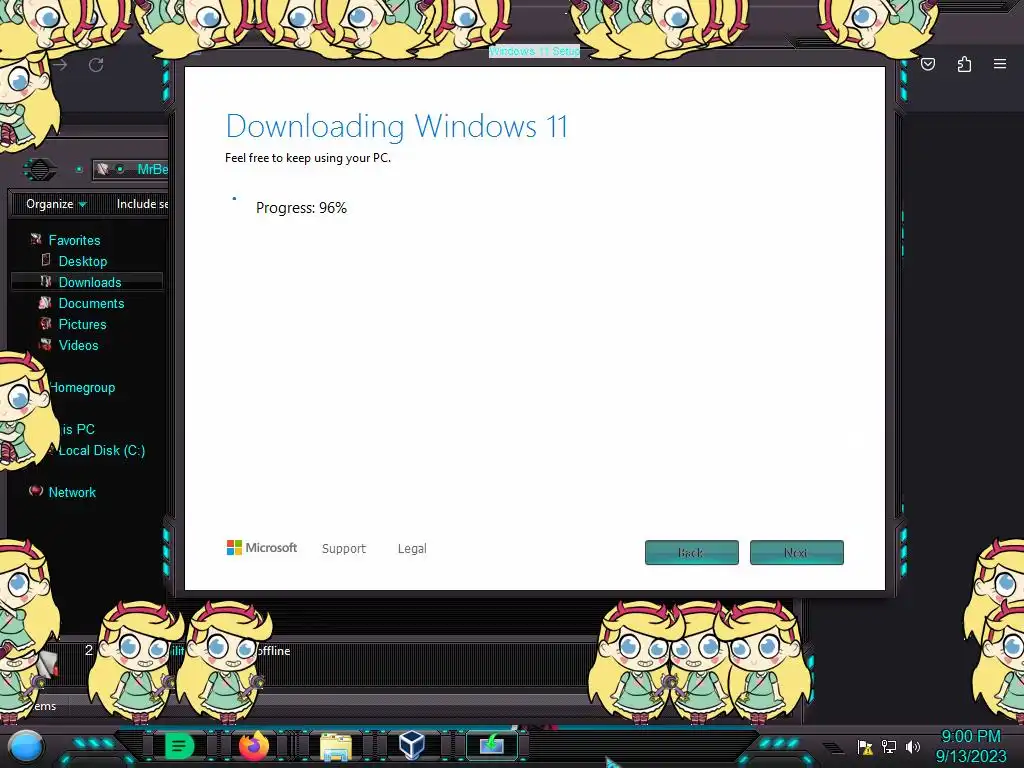Open File Explorer from the taskbar
Screen dimensions: 1024x768
tap(336, 747)
